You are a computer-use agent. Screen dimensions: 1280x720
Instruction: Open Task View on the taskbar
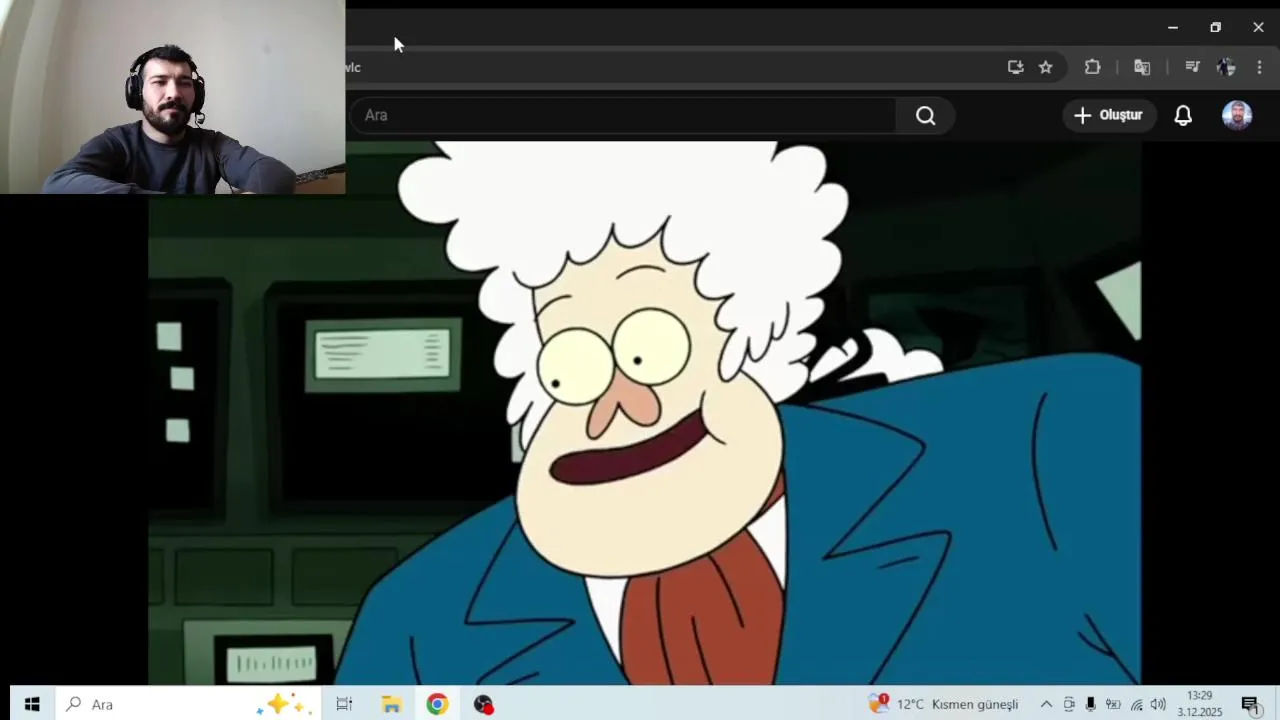[x=344, y=704]
